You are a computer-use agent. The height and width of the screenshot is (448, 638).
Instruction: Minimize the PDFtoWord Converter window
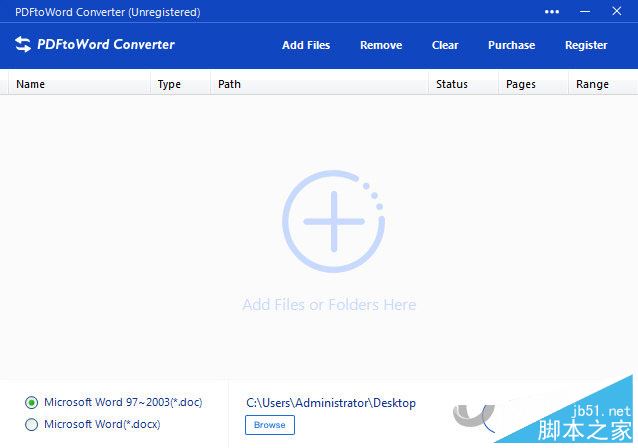click(x=585, y=12)
